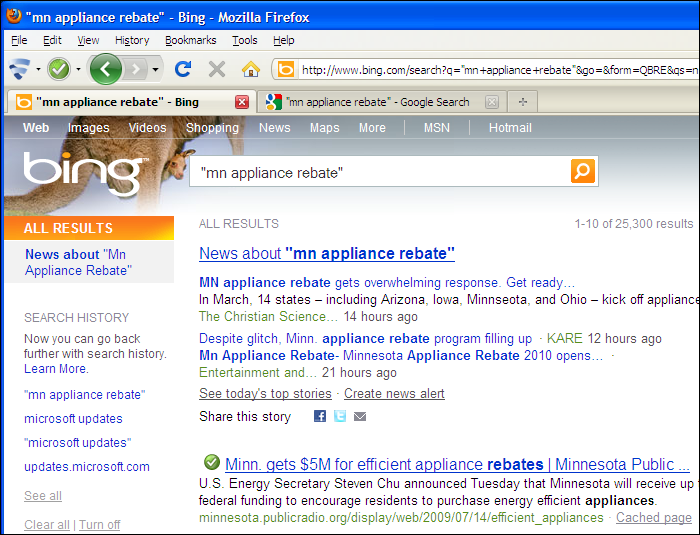
Task: Open the Edit menu
Action: pos(52,40)
